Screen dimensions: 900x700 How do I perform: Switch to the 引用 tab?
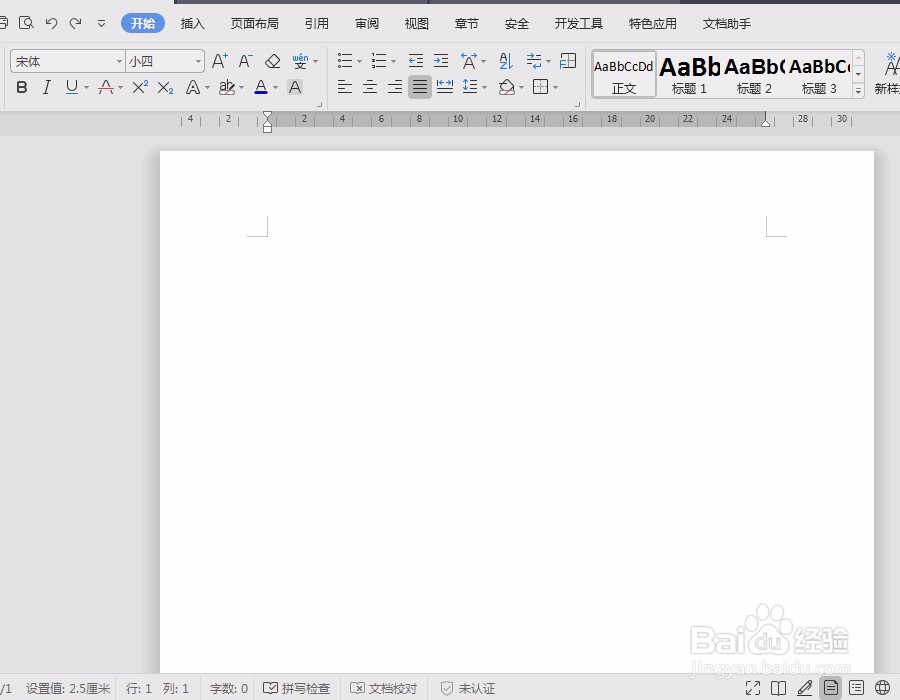tap(316, 24)
